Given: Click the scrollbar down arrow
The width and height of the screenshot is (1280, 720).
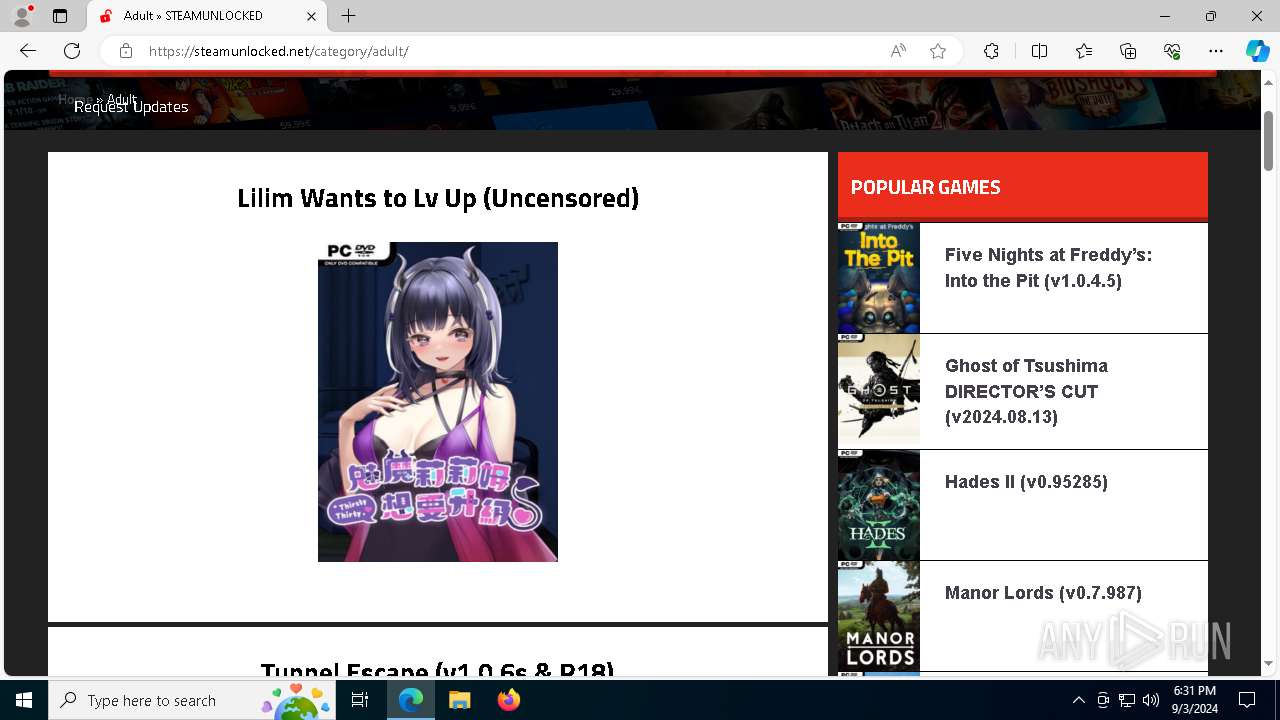Looking at the screenshot, I should 1268,664.
